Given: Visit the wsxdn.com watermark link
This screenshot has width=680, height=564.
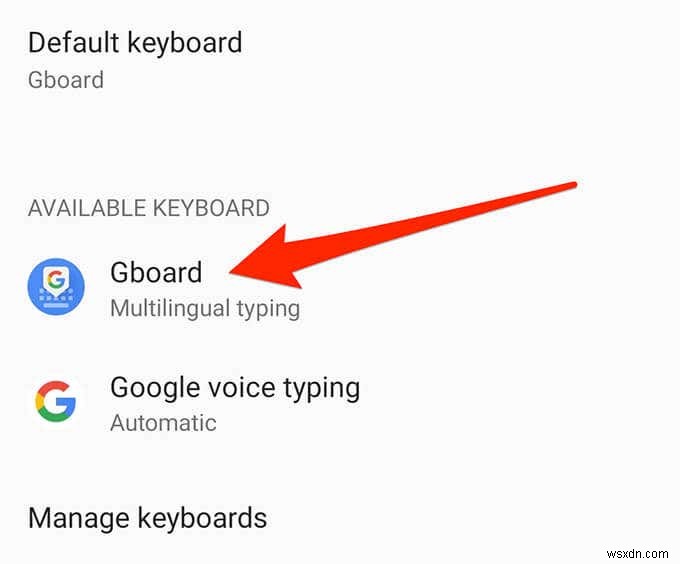Looking at the screenshot, I should pyautogui.click(x=638, y=554).
